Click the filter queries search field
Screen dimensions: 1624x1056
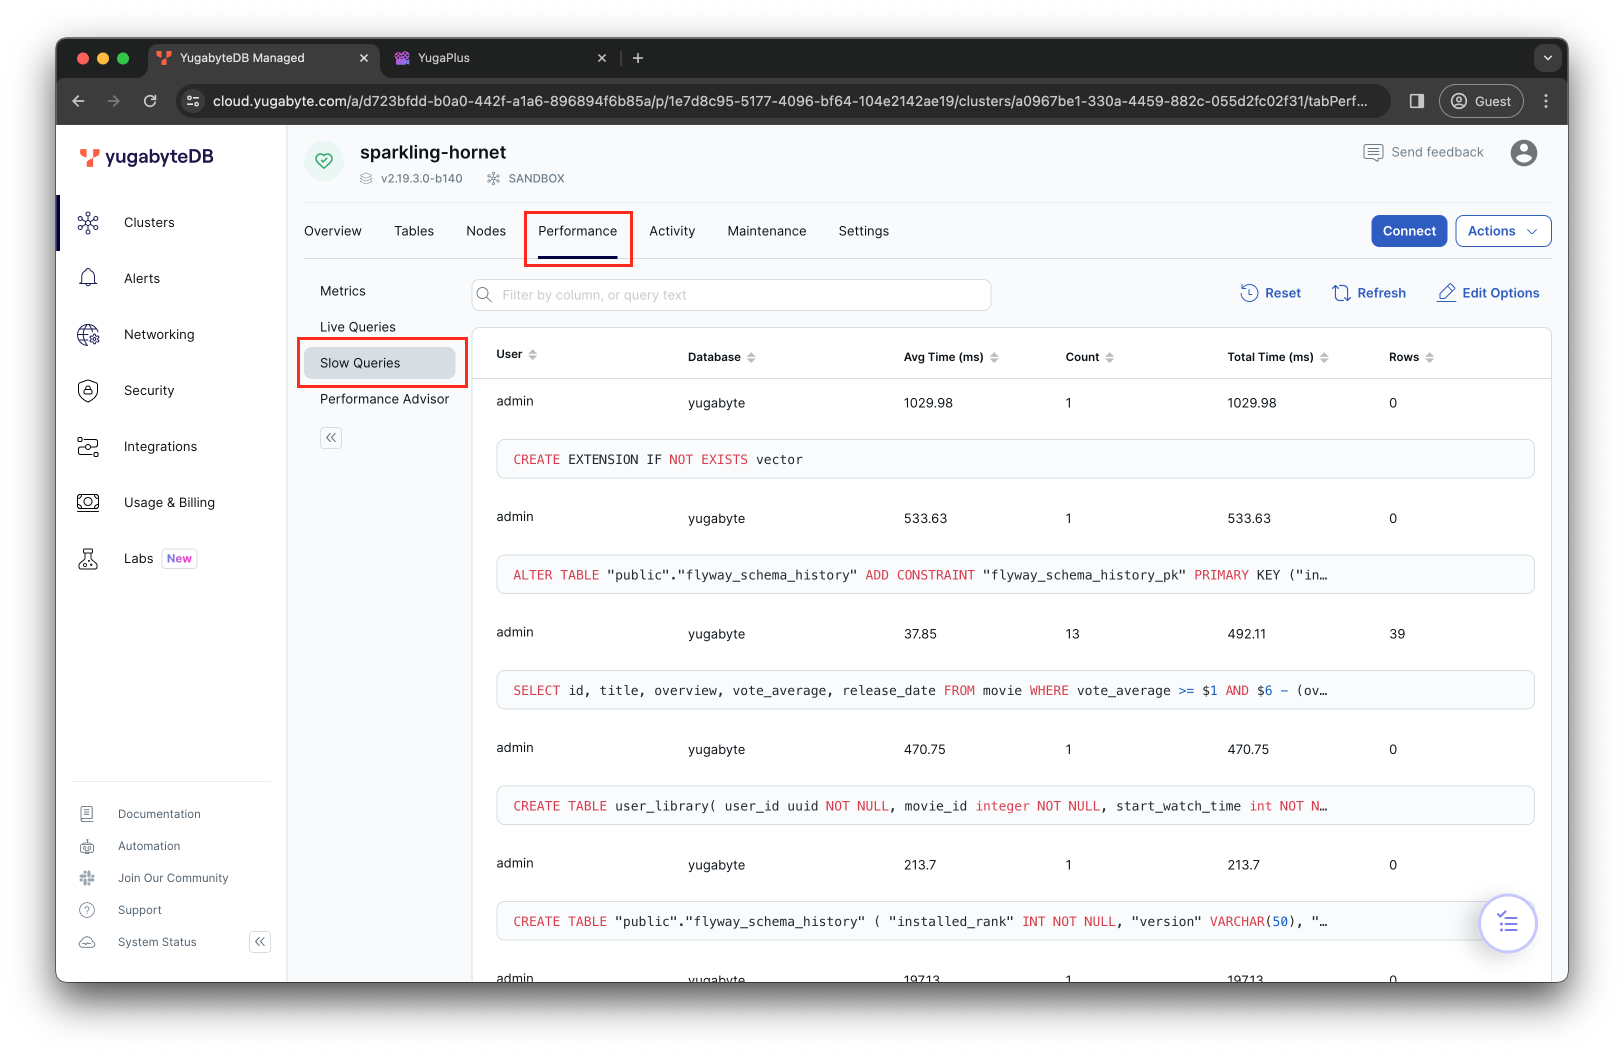pos(730,294)
